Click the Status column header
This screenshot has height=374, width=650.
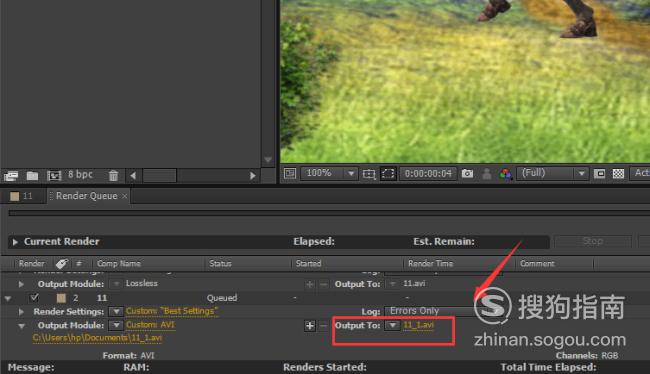[220, 264]
